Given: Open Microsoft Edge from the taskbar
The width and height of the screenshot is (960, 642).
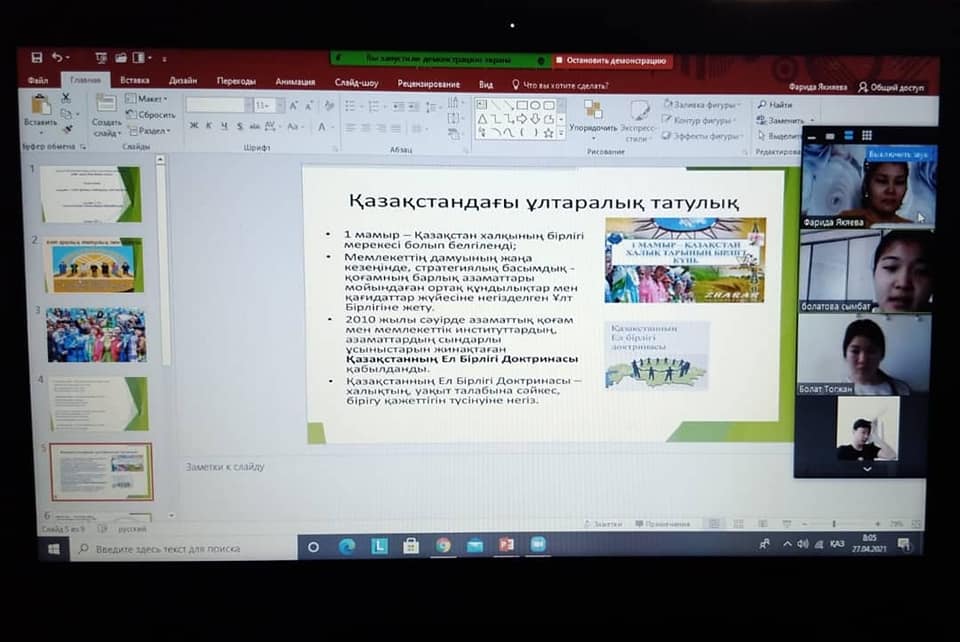Looking at the screenshot, I should (347, 546).
